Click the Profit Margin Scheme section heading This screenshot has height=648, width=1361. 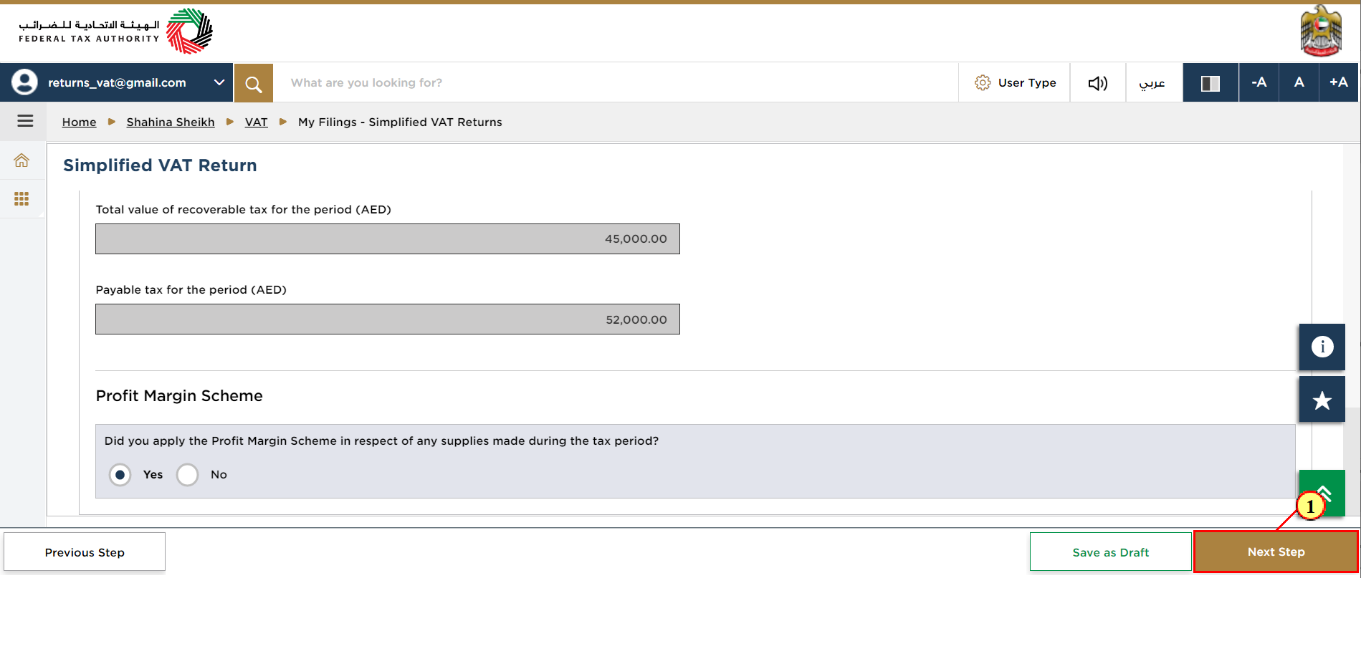click(x=179, y=396)
